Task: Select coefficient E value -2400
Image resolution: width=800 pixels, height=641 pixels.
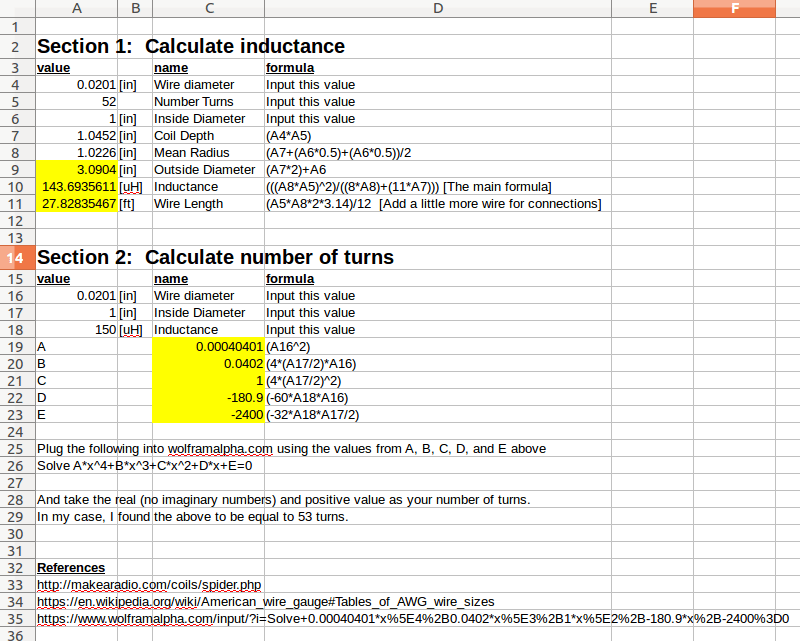Action: tap(208, 414)
